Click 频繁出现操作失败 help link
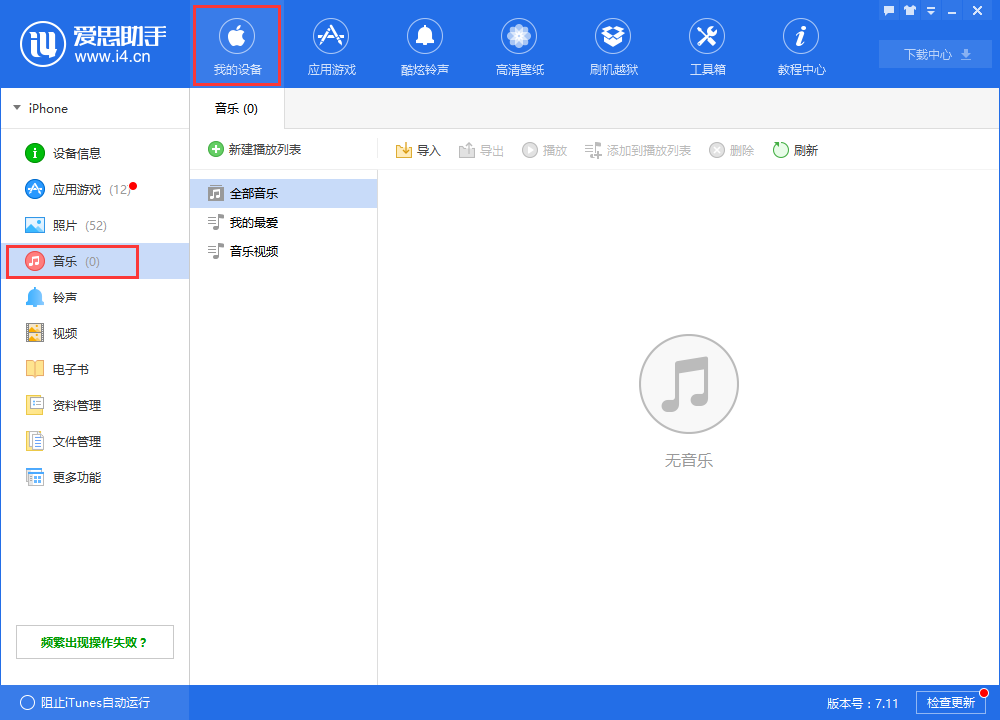1000x720 pixels. pyautogui.click(x=95, y=641)
